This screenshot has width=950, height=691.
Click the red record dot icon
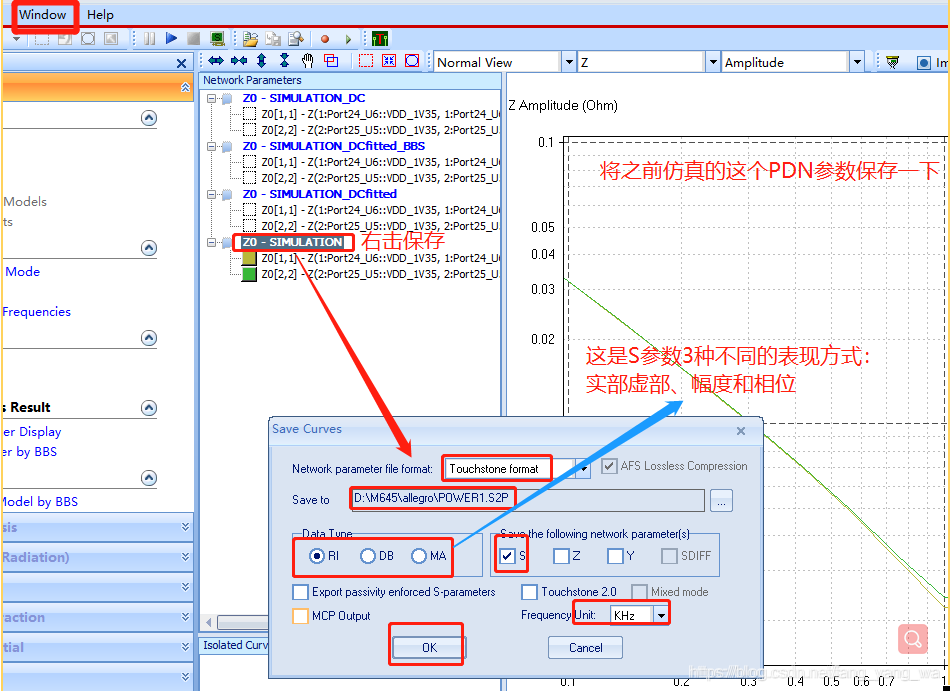(x=325, y=39)
